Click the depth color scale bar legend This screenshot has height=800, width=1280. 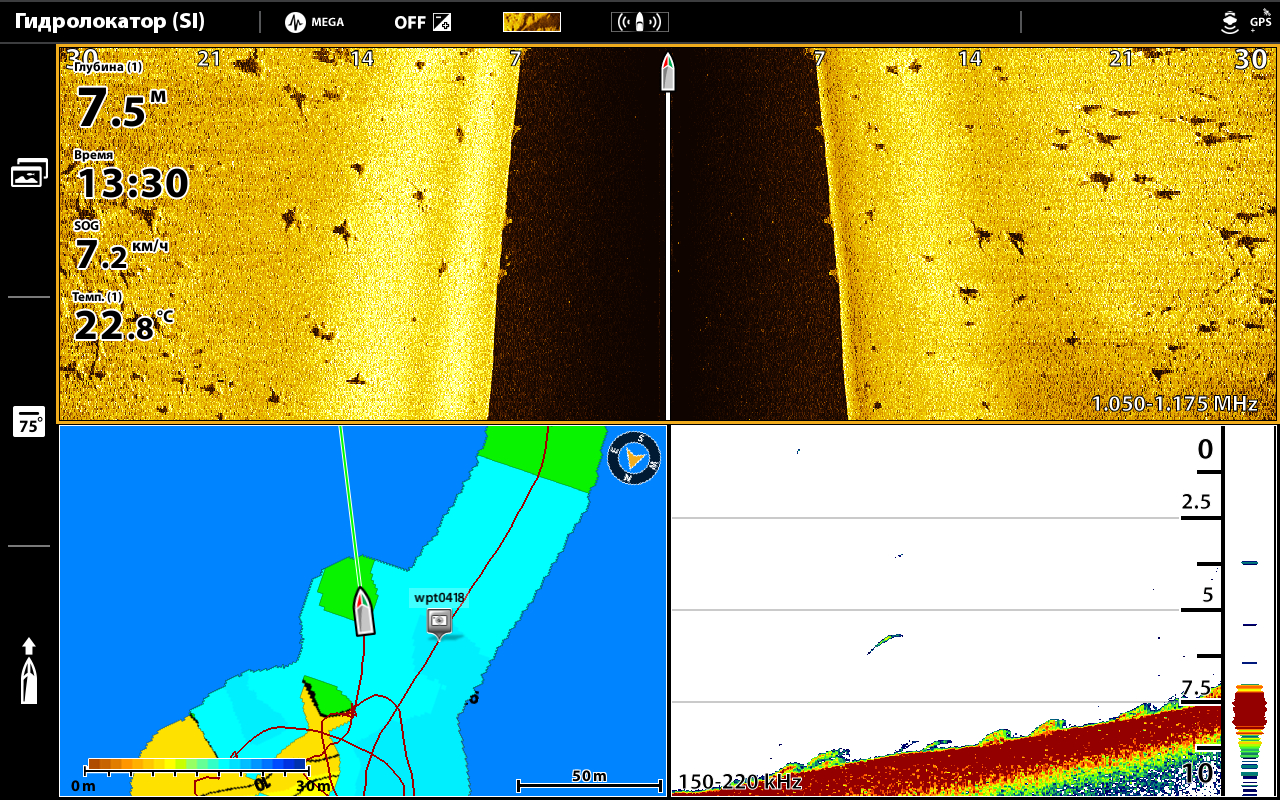click(197, 765)
